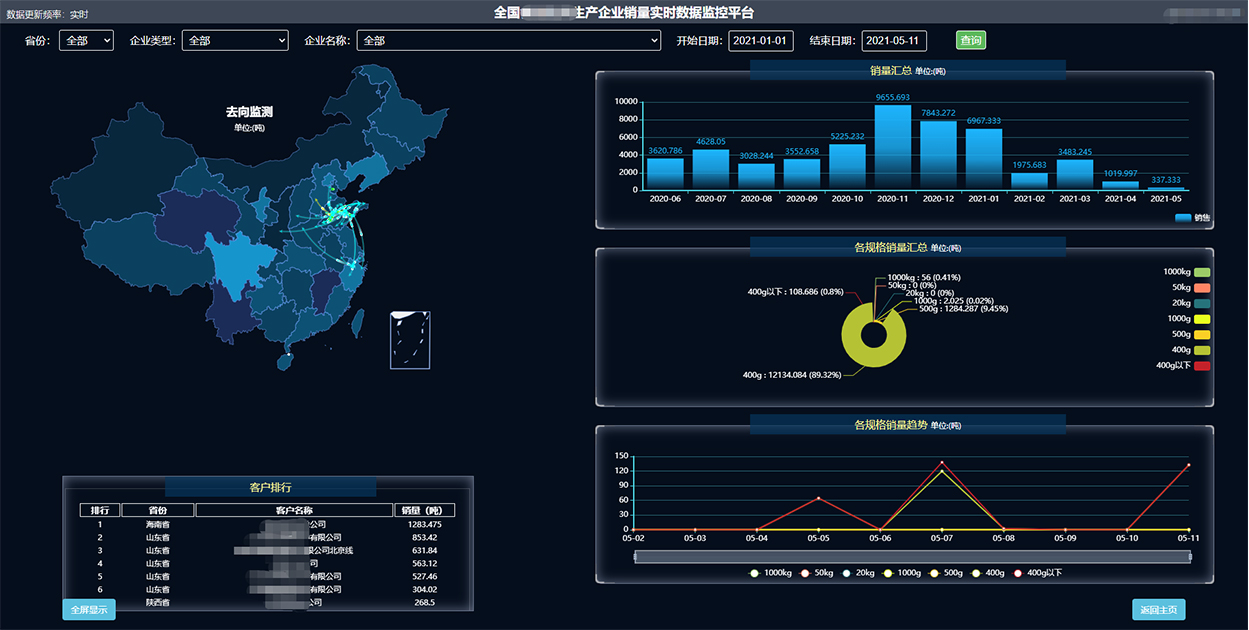Click the 排行 column header
This screenshot has height=630, width=1249.
[100, 510]
